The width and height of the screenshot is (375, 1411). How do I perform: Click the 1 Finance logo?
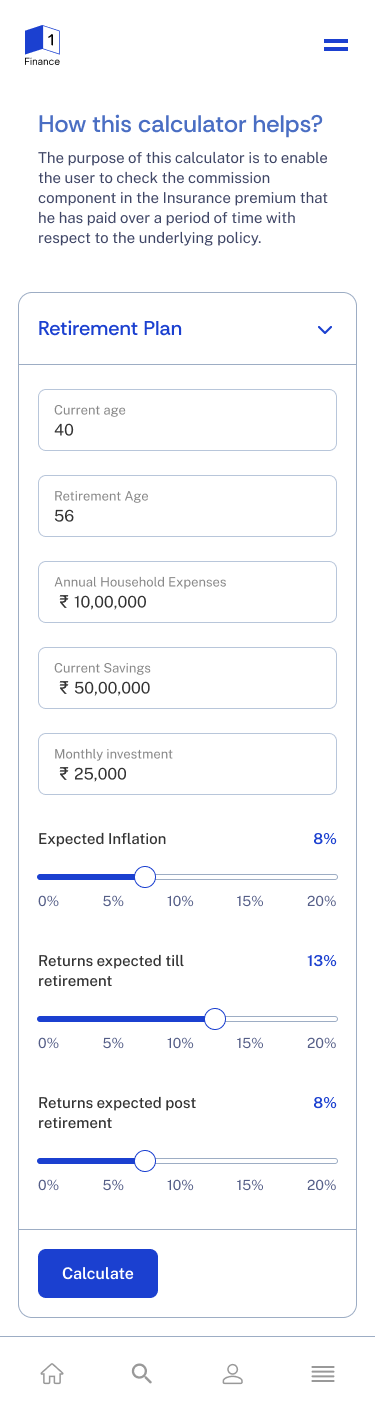point(42,46)
